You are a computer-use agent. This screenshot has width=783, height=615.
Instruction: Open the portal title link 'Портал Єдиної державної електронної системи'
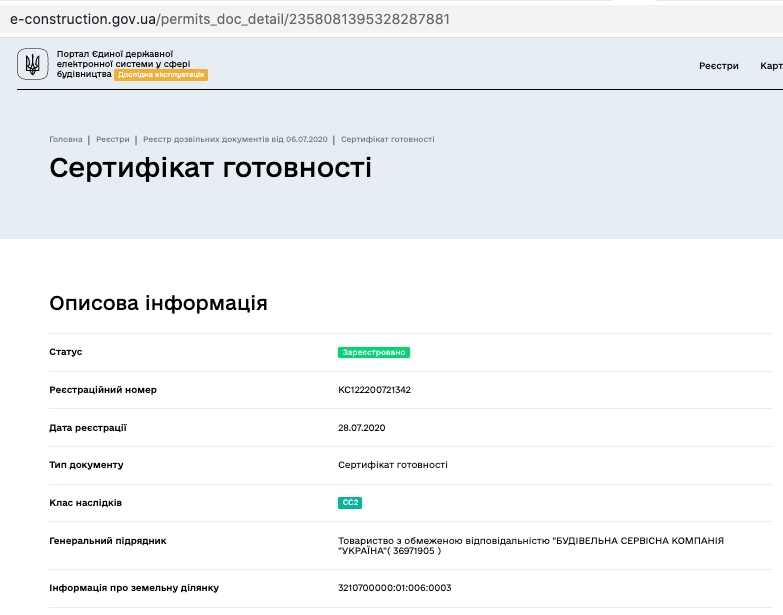(123, 64)
